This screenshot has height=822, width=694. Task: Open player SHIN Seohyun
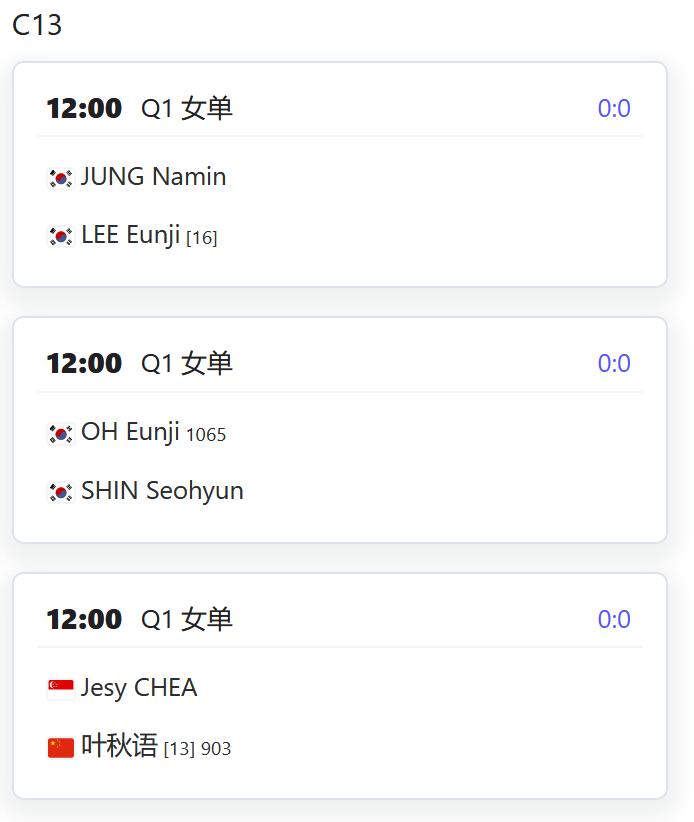162,491
